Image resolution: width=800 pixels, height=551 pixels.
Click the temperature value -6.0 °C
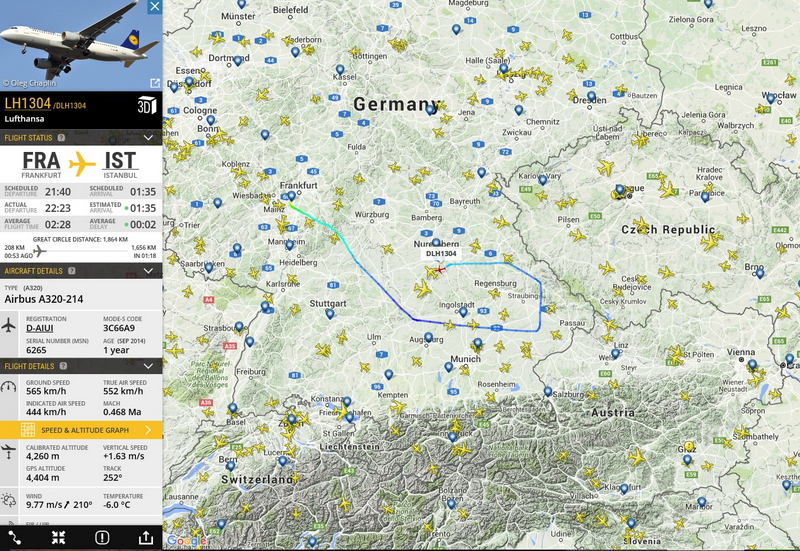(x=116, y=505)
